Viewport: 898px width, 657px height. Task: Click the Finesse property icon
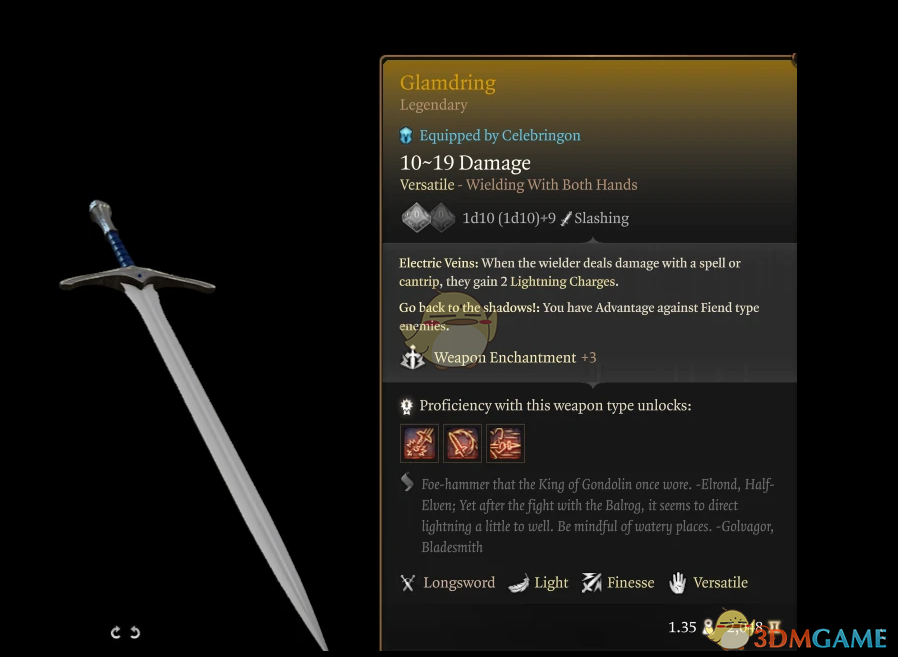pos(592,583)
